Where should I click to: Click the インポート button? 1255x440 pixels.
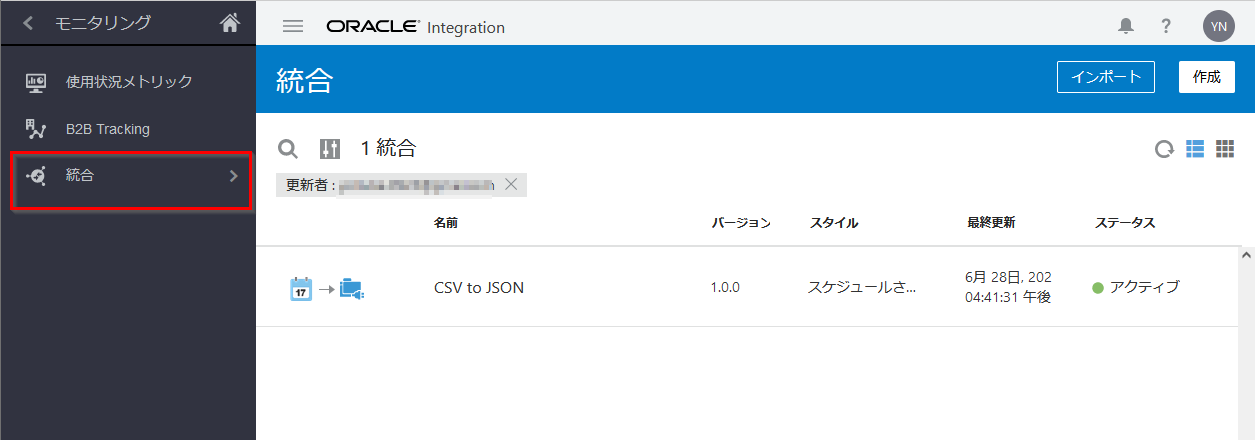point(1105,77)
